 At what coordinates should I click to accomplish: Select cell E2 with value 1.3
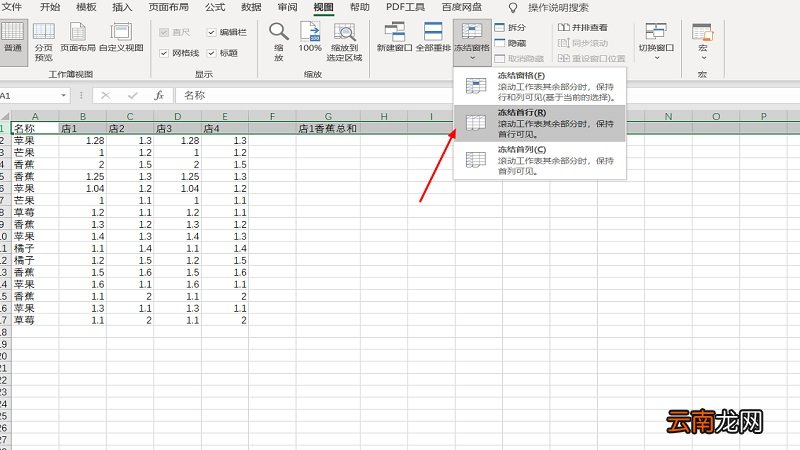(x=224, y=140)
